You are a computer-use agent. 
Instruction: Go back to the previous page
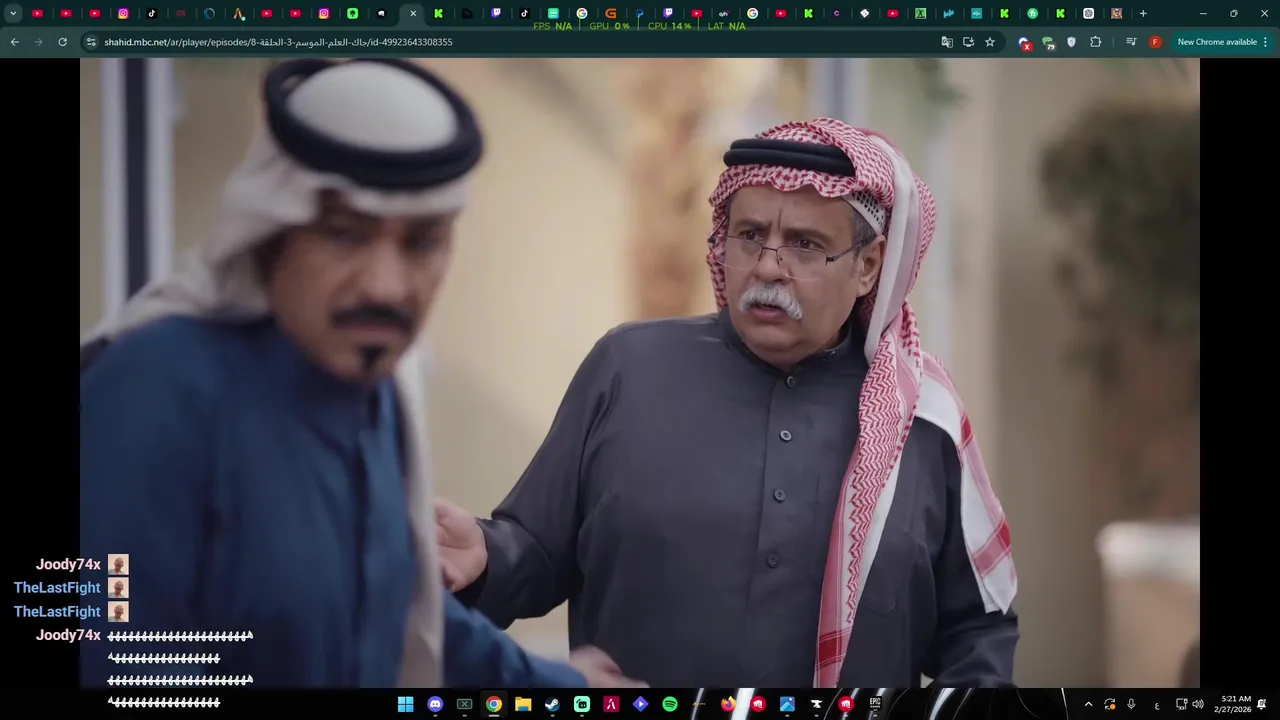(x=14, y=42)
